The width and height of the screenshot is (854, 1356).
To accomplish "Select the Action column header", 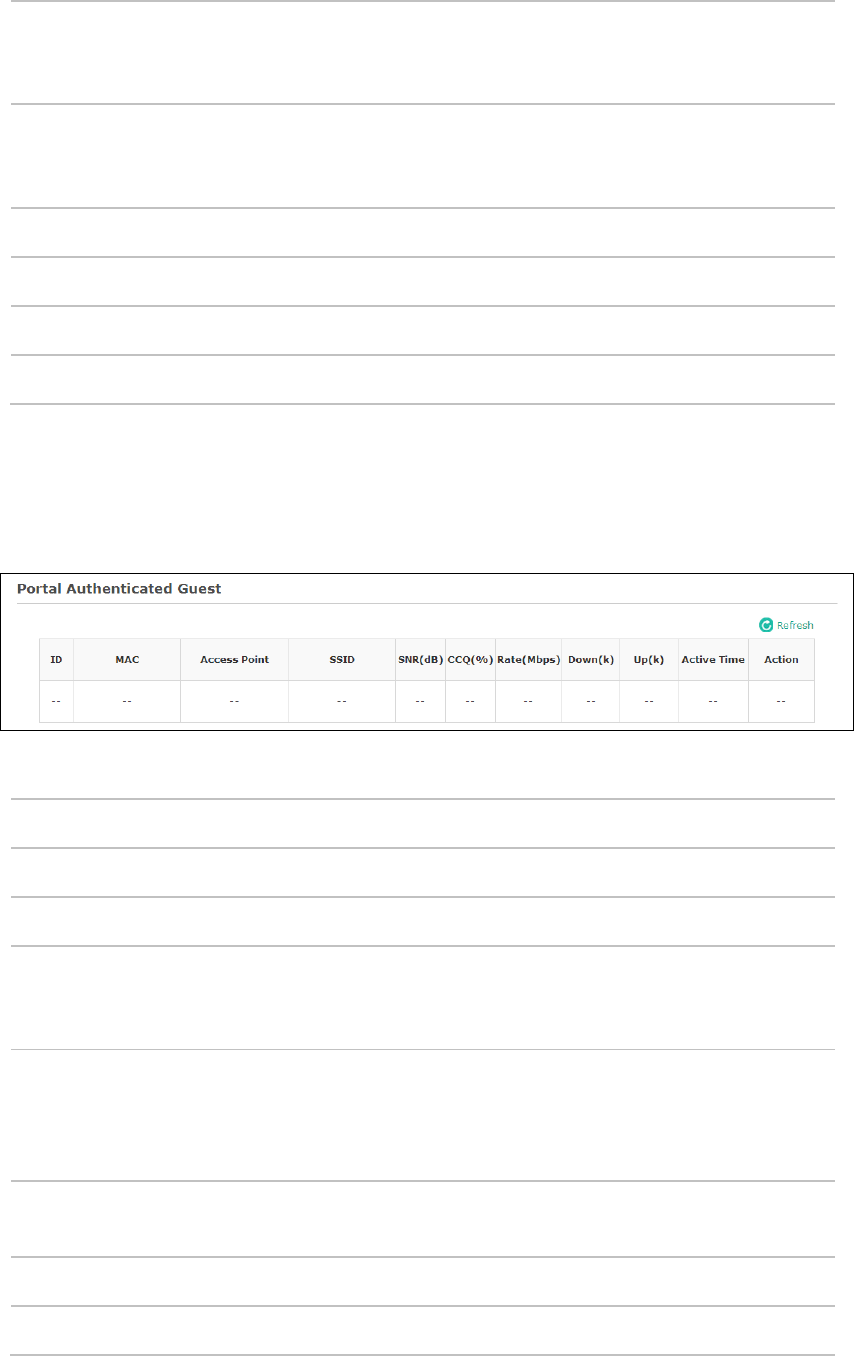I will point(781,660).
